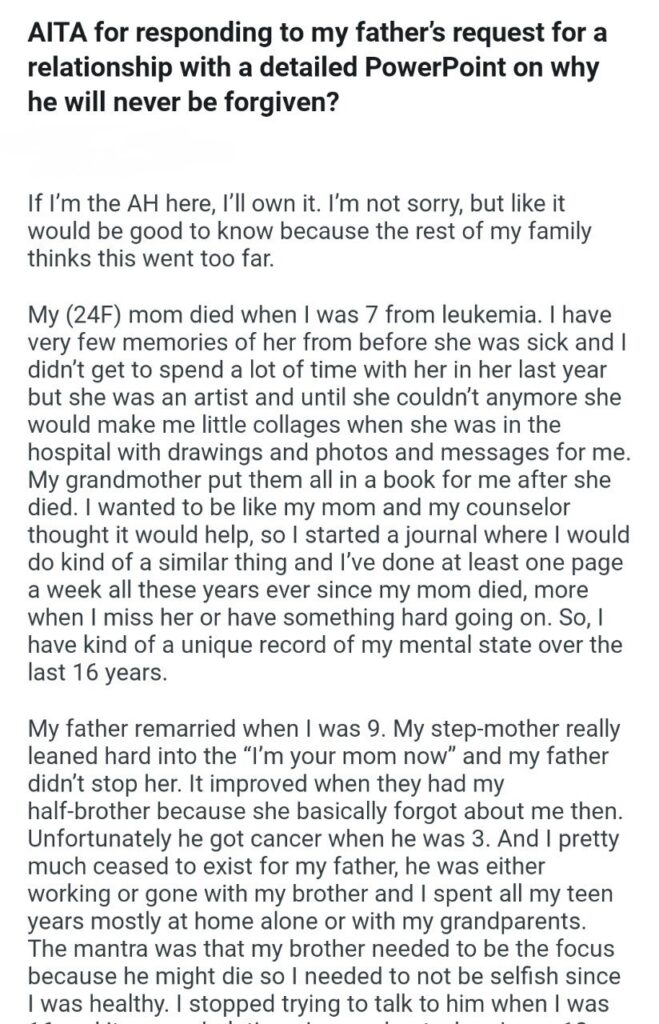This screenshot has height=1024, width=659.
Task: Click the post title beginning "AITA for responding"
Action: tap(317, 67)
